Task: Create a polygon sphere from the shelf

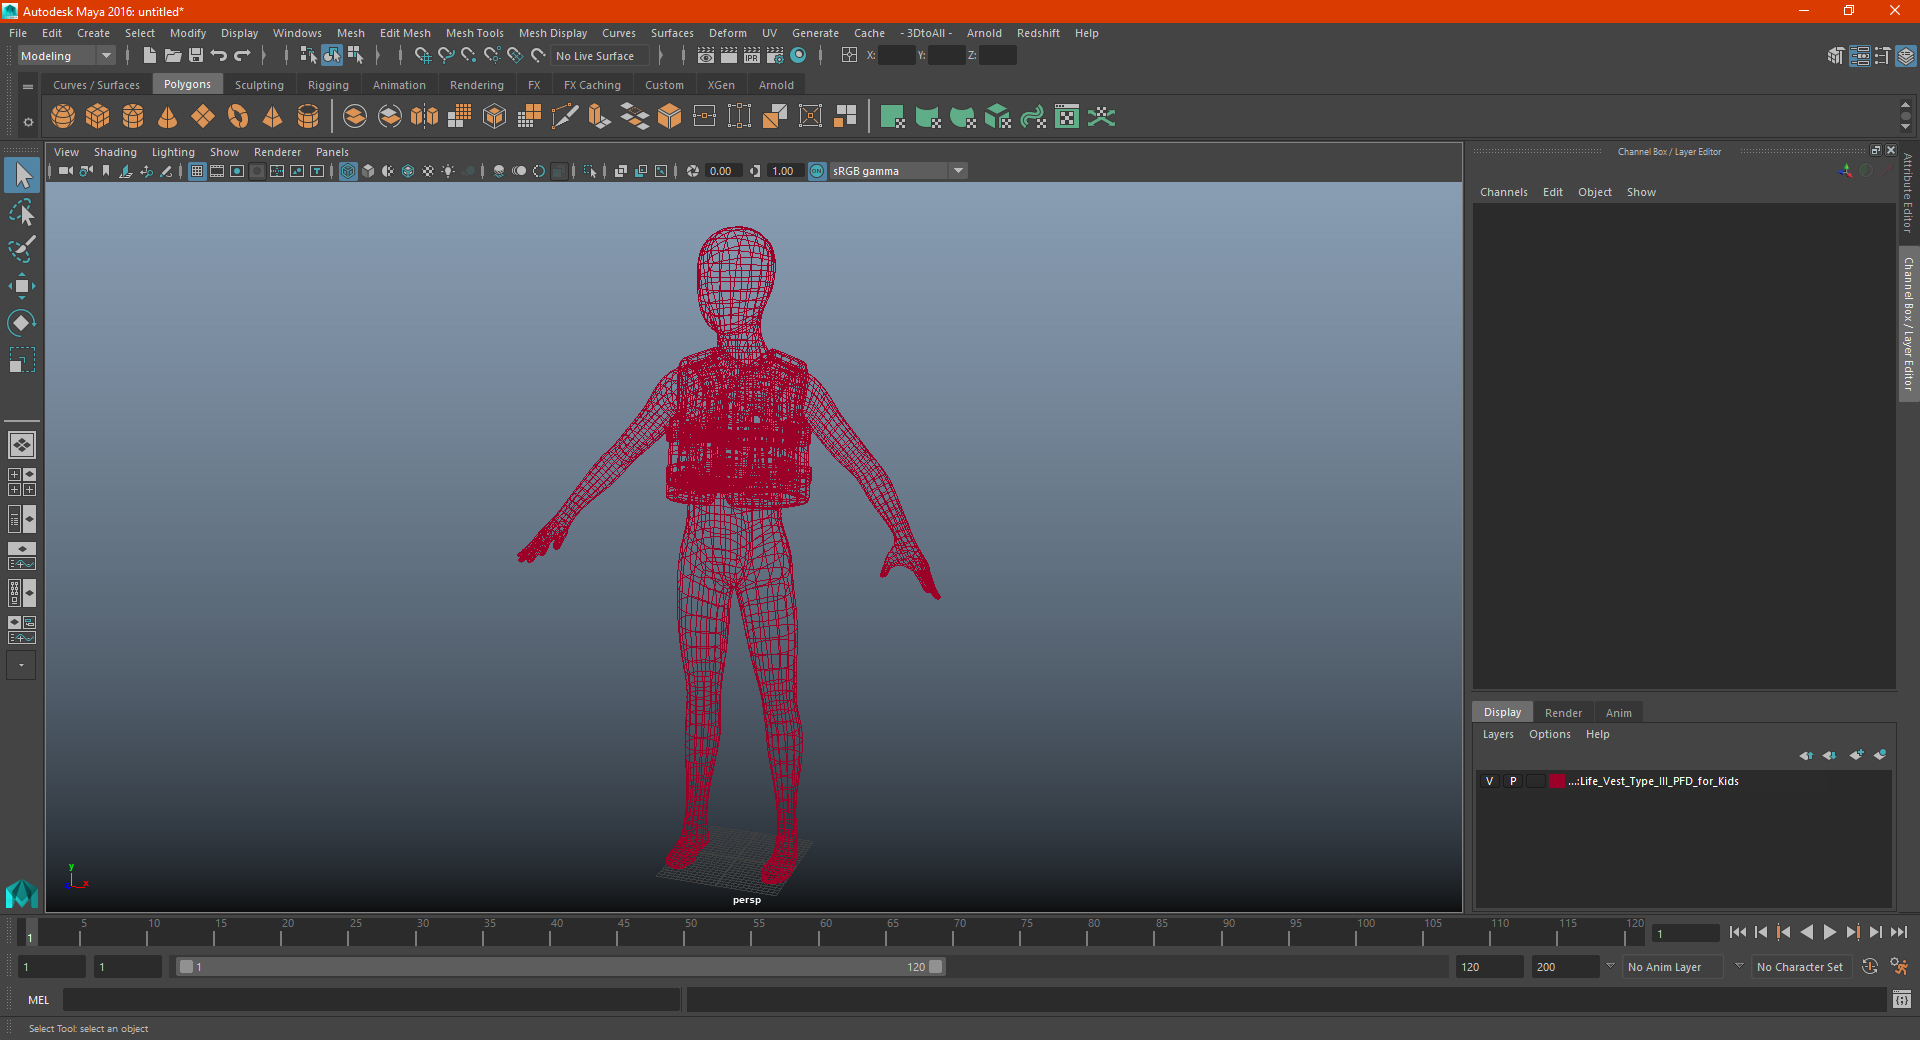Action: click(63, 117)
